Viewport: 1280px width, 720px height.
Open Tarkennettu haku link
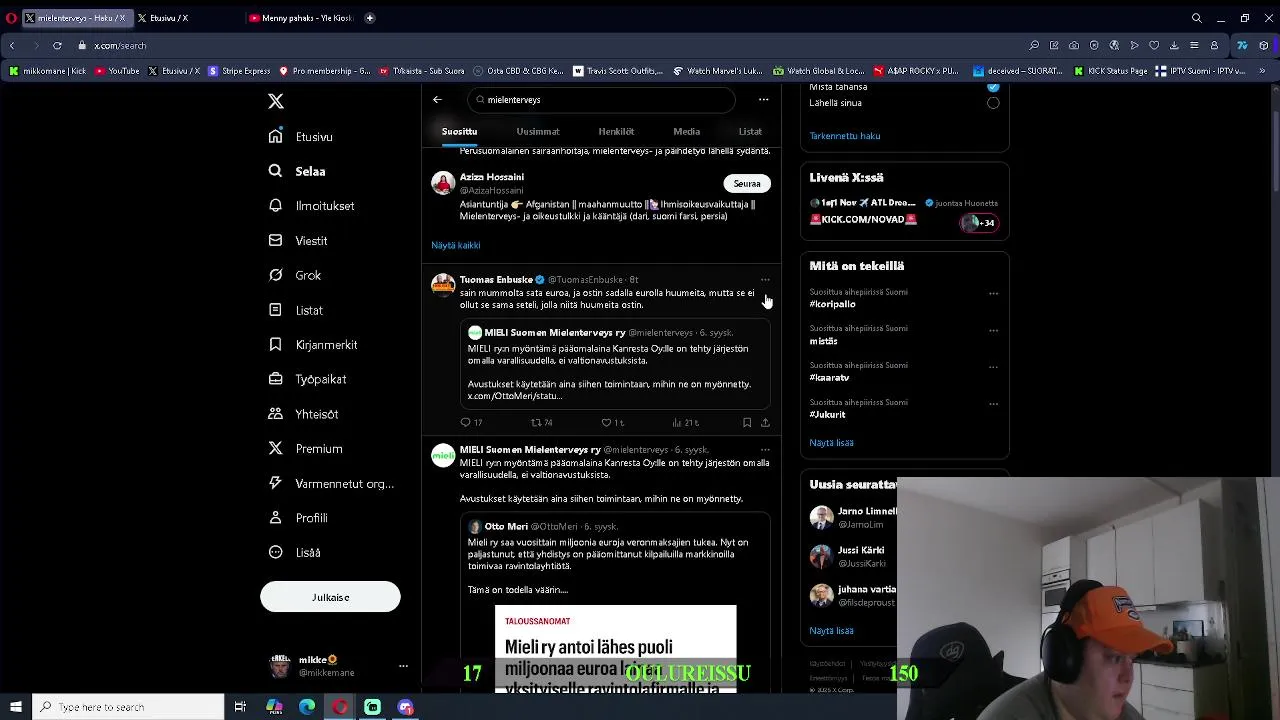click(x=845, y=136)
